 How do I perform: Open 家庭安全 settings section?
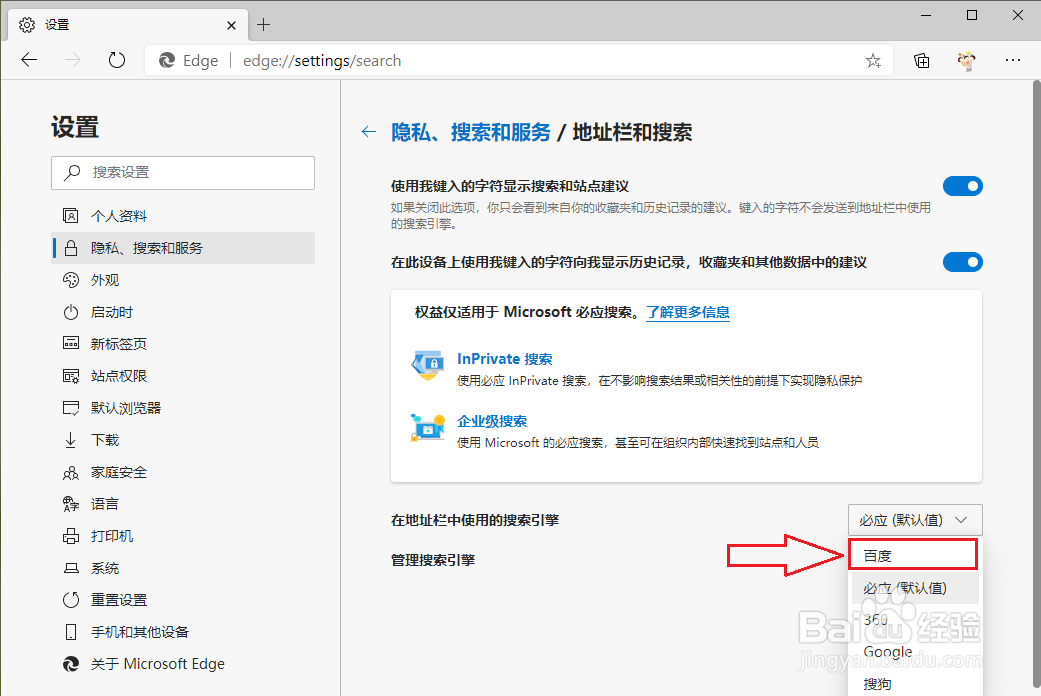point(183,472)
